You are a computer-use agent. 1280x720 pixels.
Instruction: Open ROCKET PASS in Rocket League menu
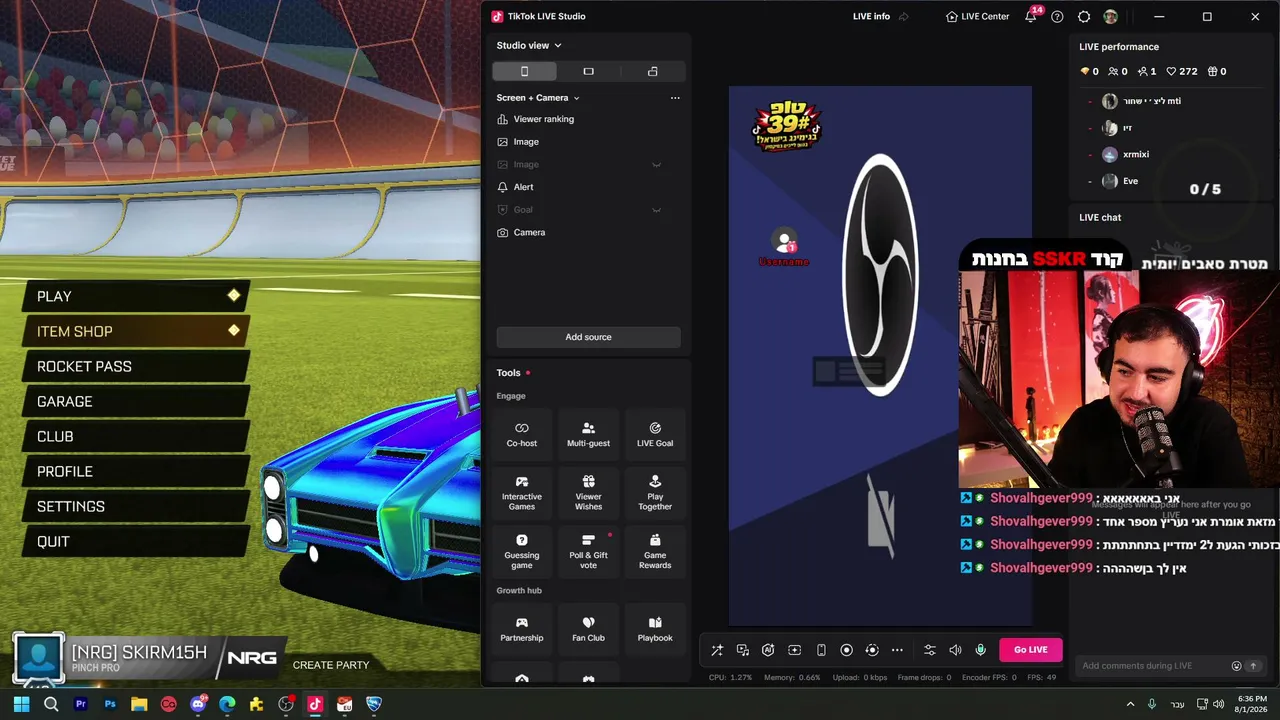click(x=136, y=366)
